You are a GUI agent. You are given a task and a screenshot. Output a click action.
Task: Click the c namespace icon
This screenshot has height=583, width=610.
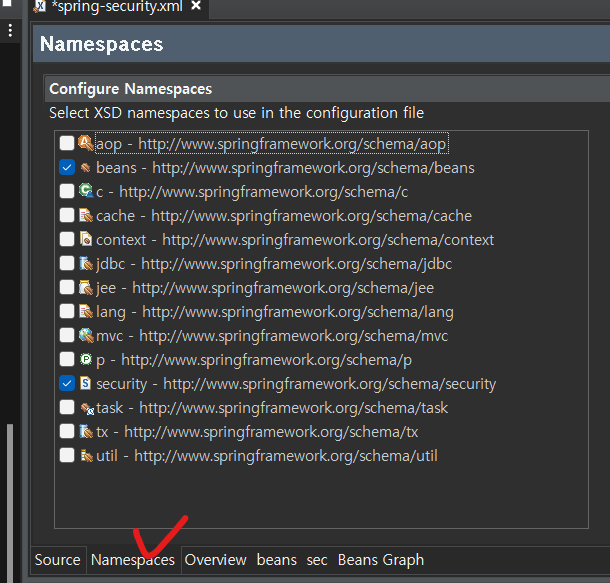tap(86, 191)
